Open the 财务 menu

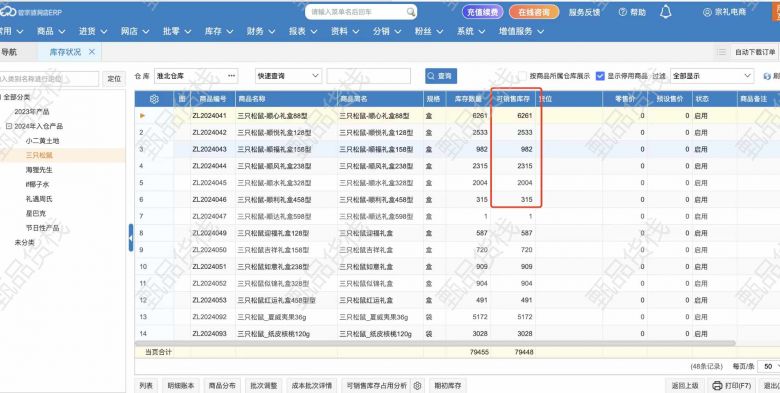pos(261,31)
